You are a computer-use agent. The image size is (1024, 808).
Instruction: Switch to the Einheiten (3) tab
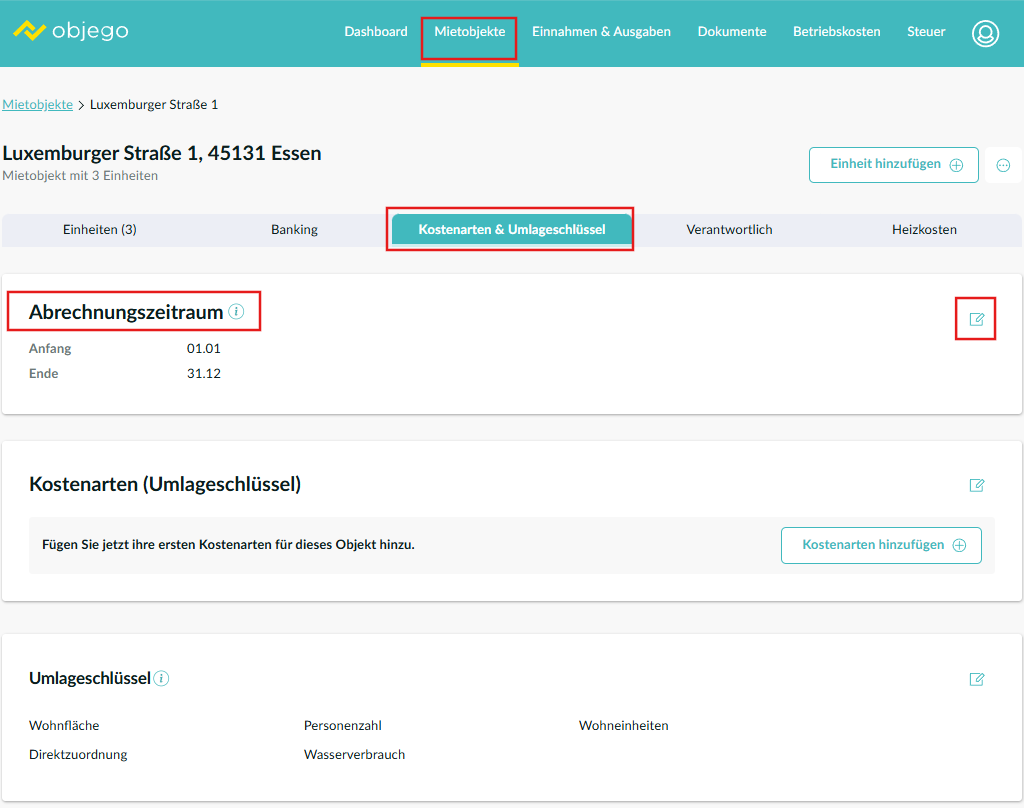coord(99,230)
